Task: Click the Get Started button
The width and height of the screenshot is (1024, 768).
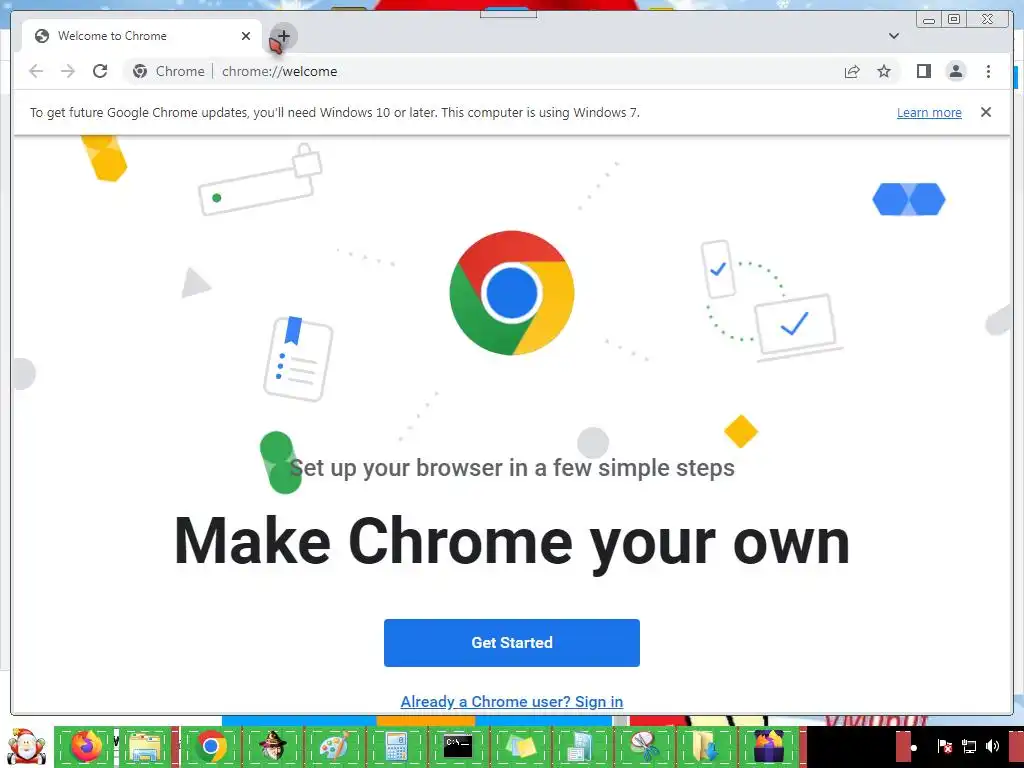Action: (512, 643)
